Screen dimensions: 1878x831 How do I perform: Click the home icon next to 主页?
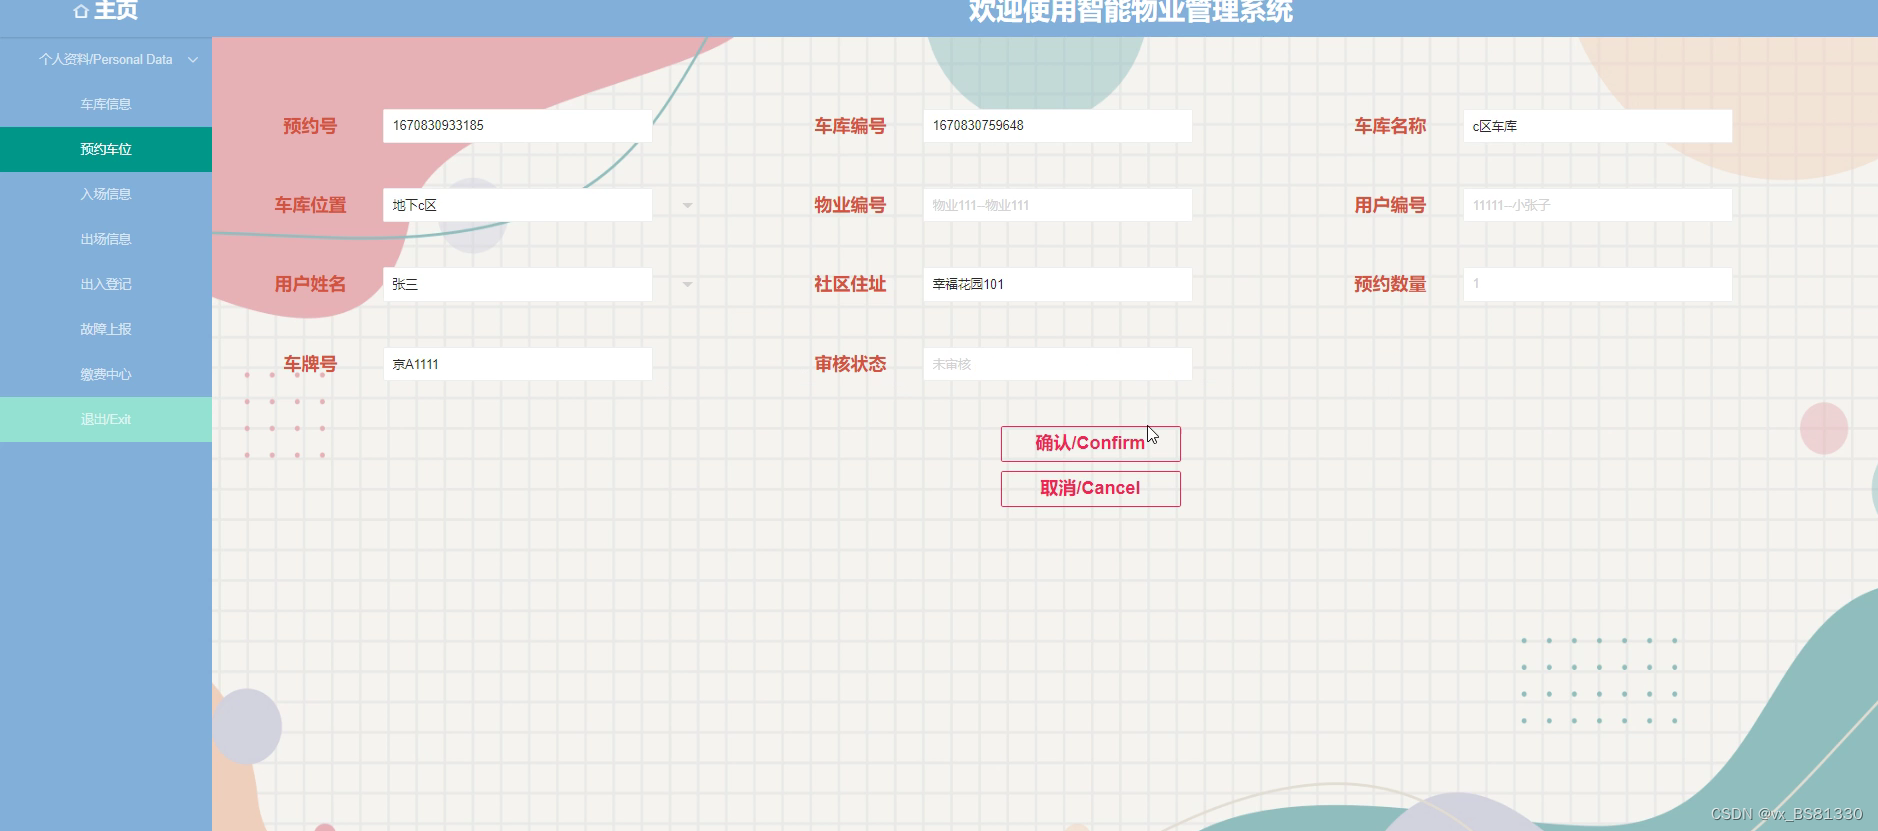pos(81,11)
